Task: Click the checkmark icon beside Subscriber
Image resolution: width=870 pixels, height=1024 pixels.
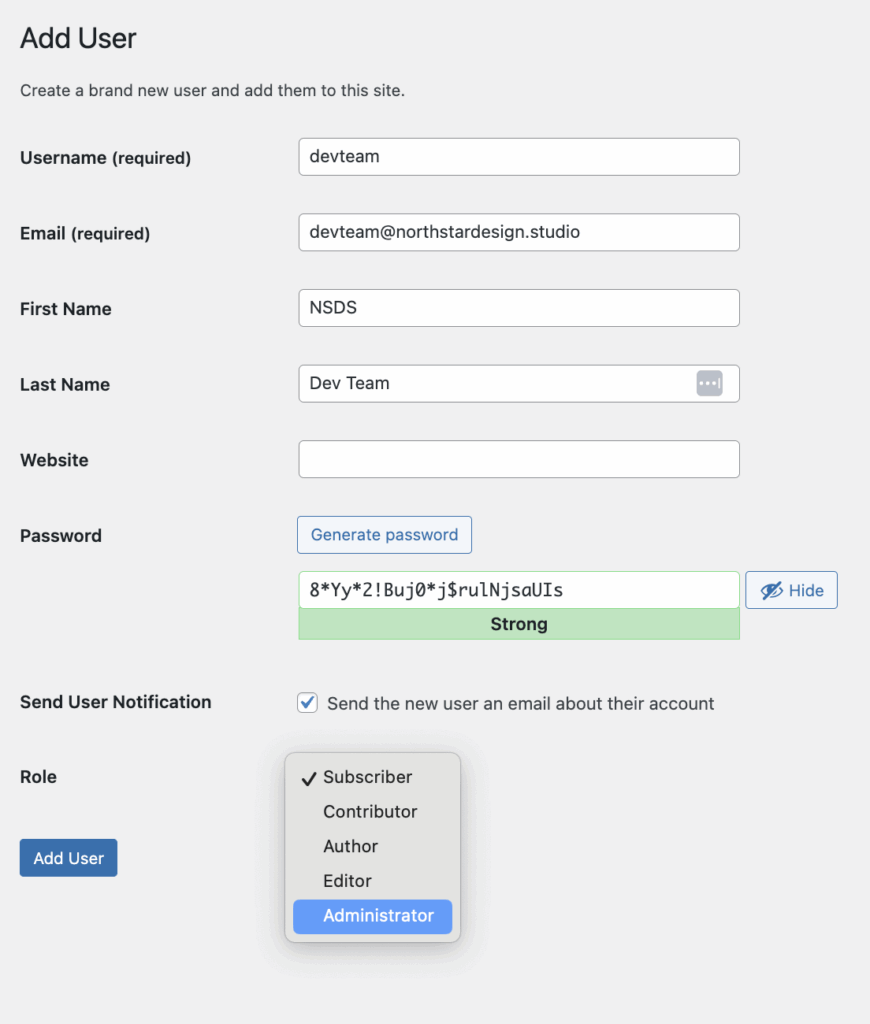Action: [x=309, y=778]
